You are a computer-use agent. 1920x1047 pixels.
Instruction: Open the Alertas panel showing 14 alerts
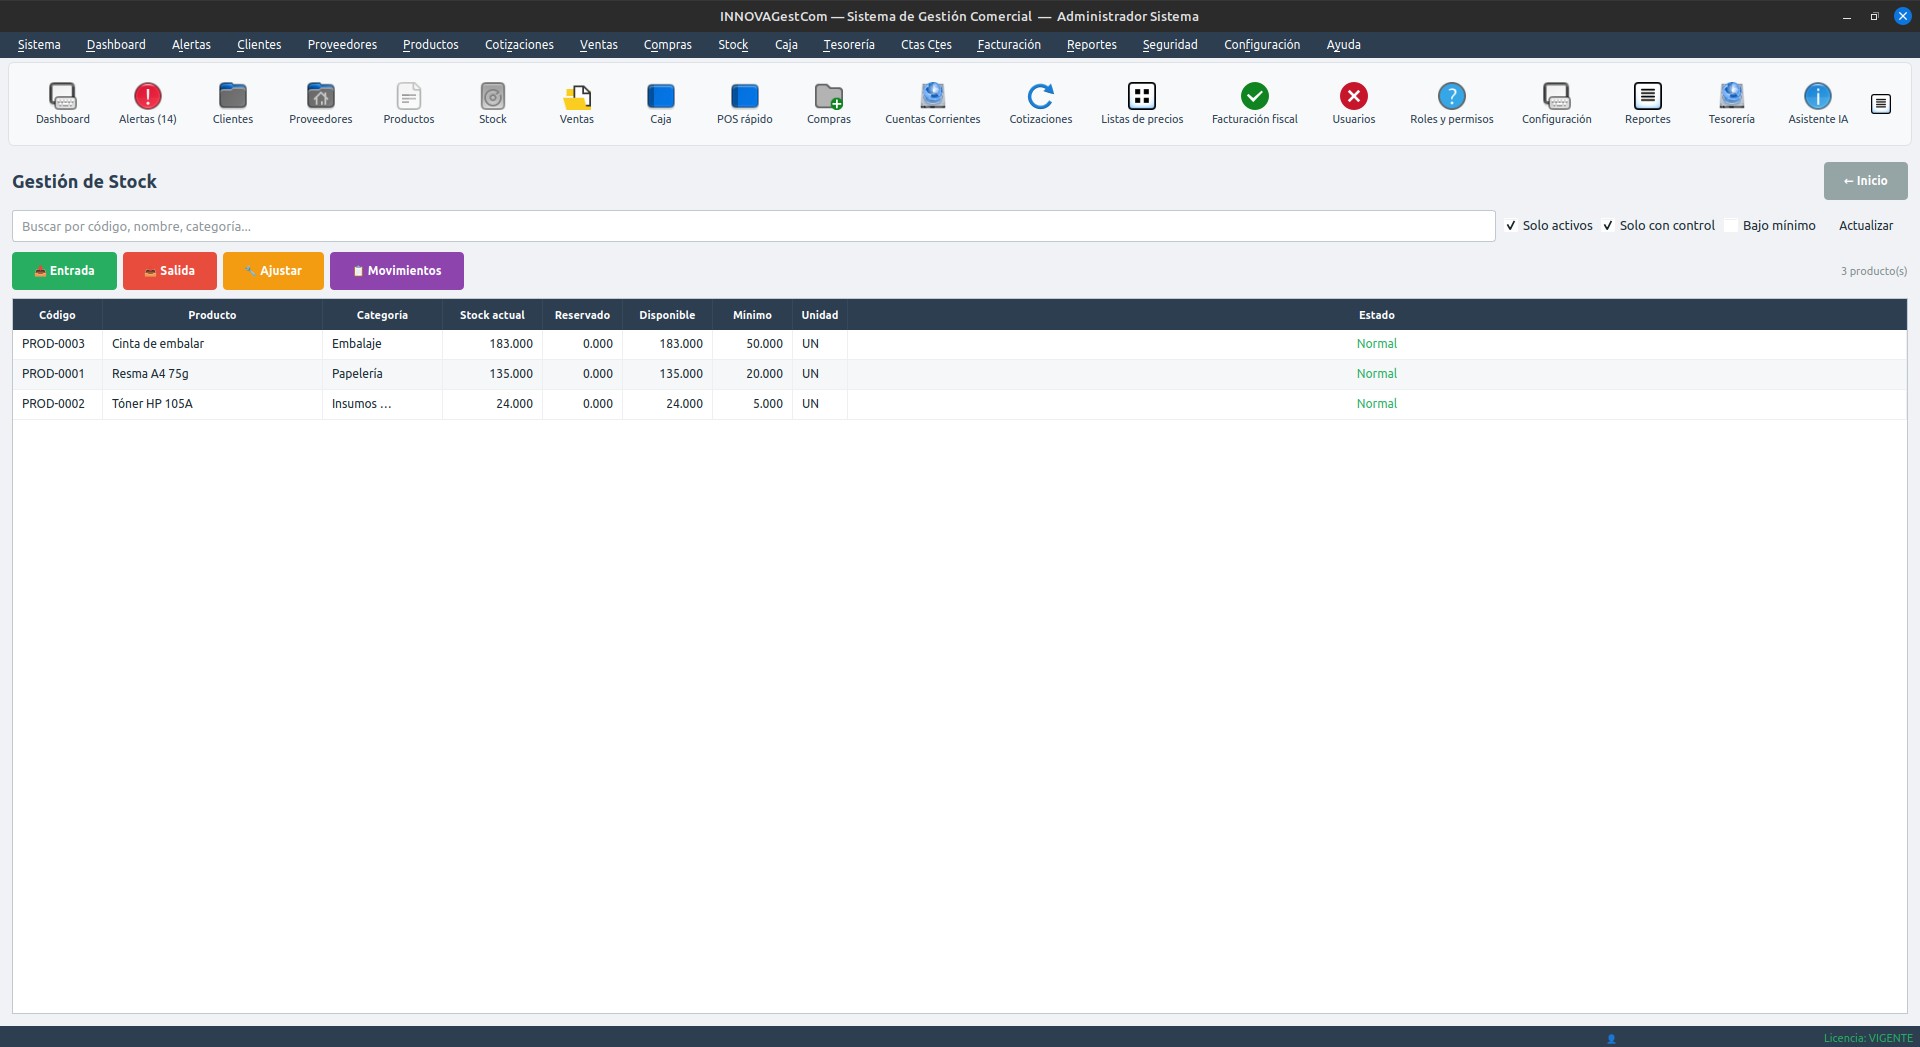pyautogui.click(x=147, y=103)
